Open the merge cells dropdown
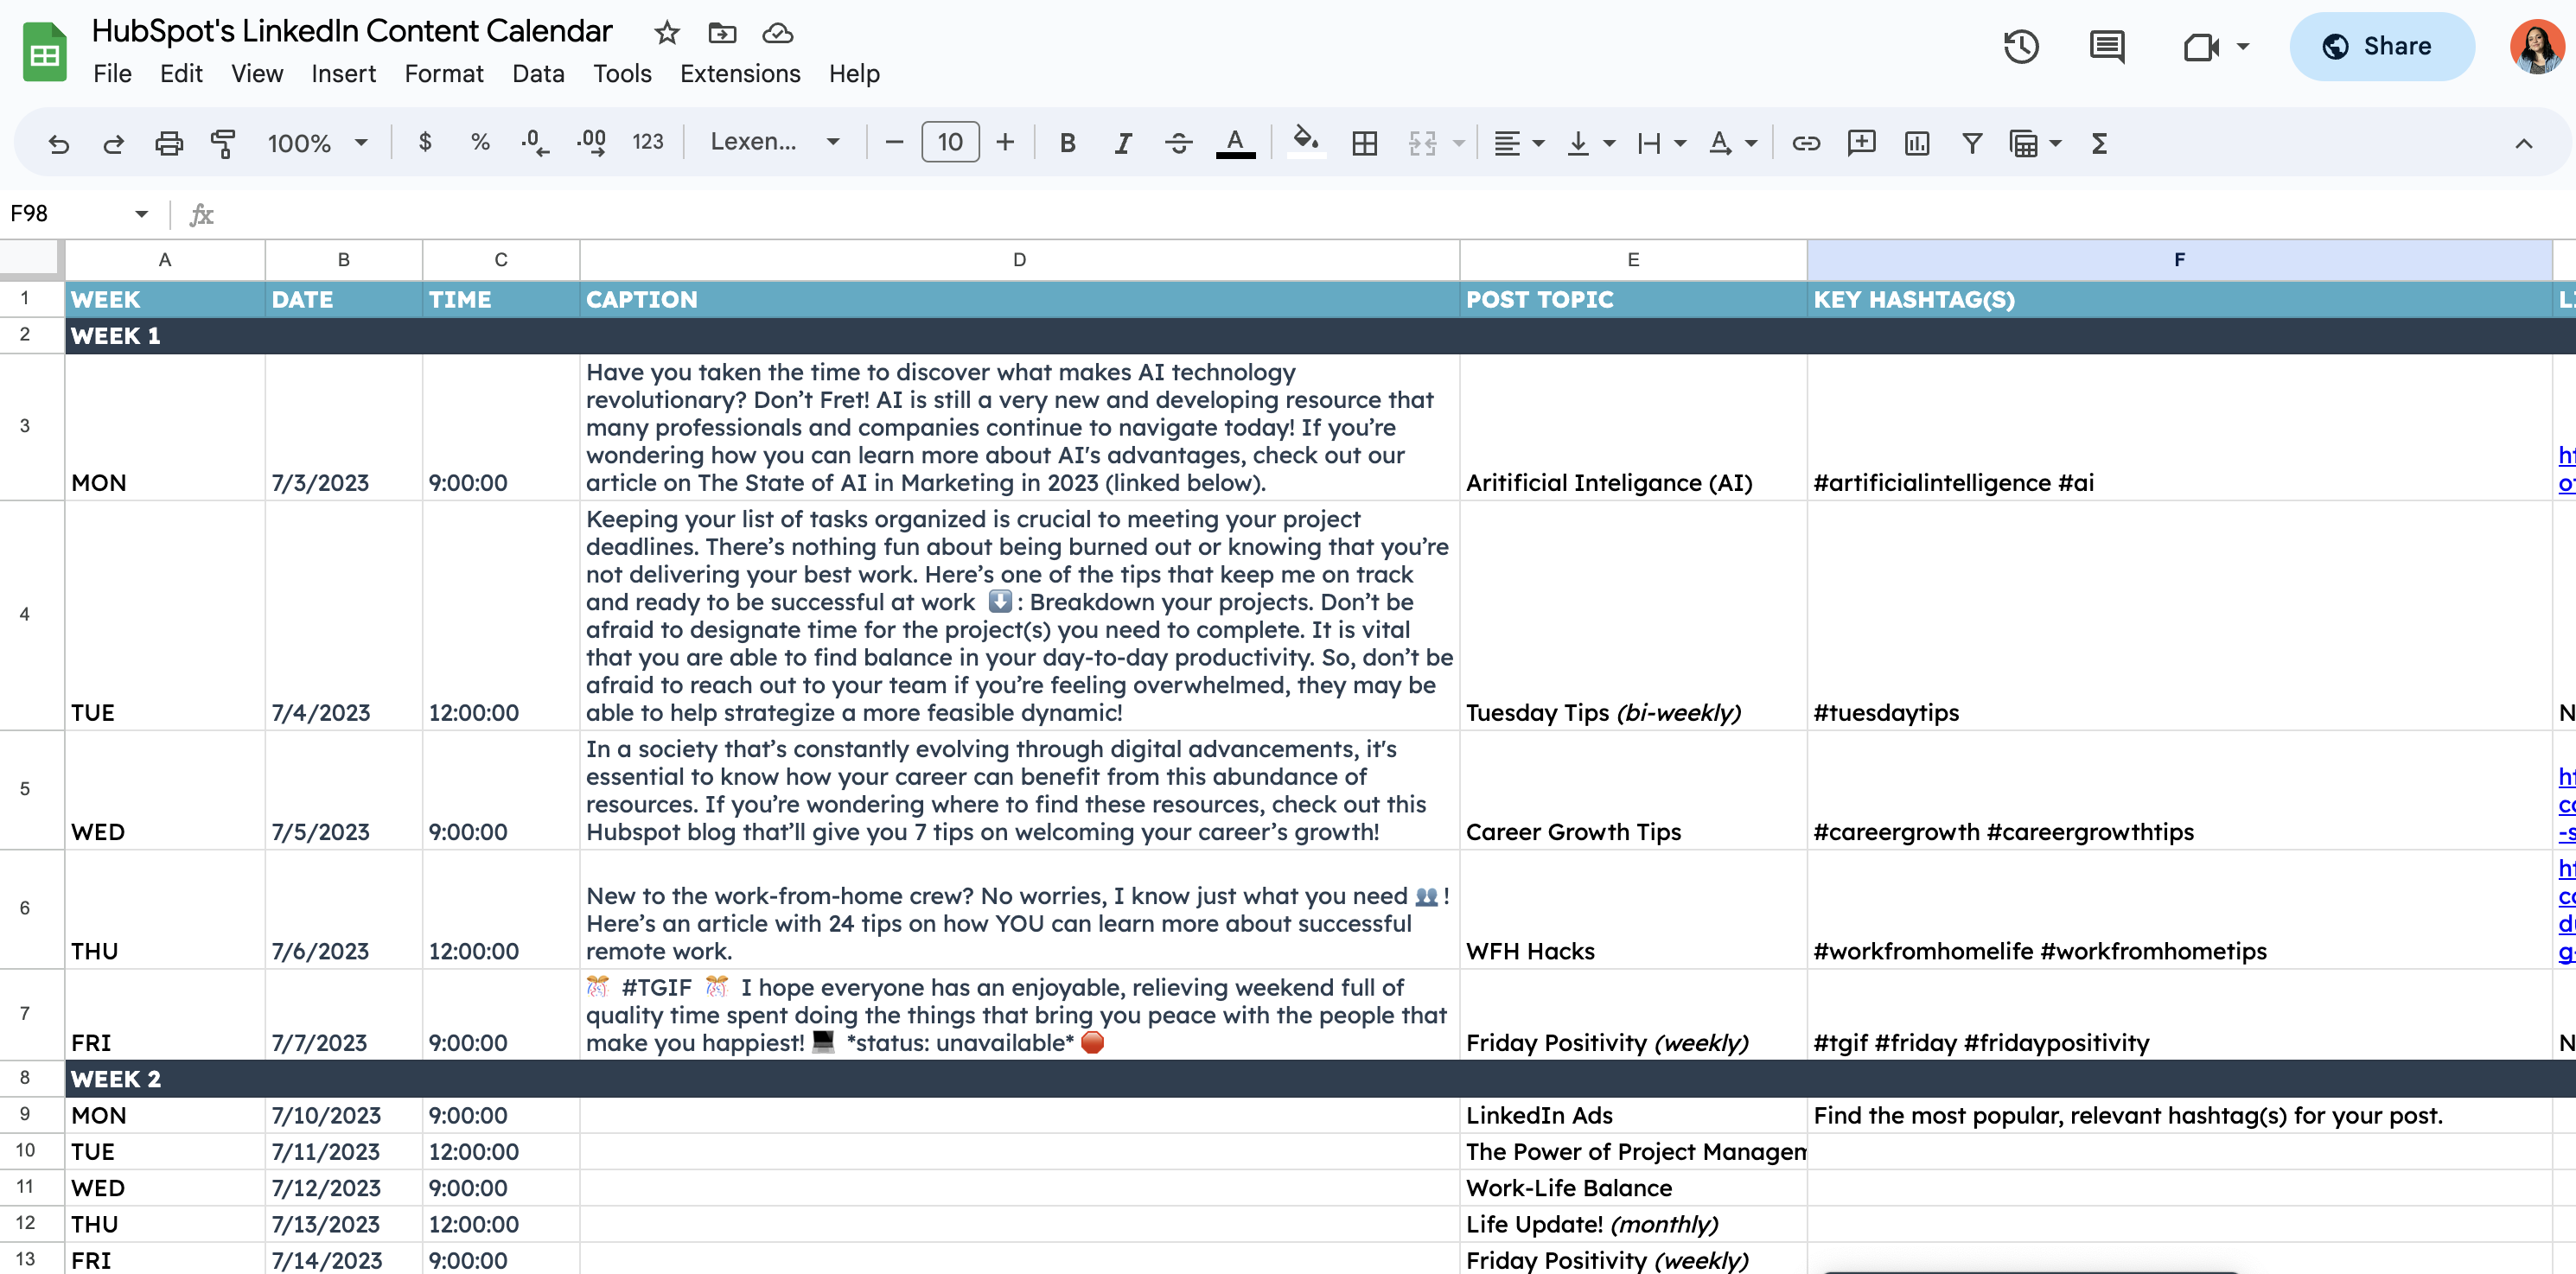This screenshot has height=1274, width=2576. [x=1459, y=142]
